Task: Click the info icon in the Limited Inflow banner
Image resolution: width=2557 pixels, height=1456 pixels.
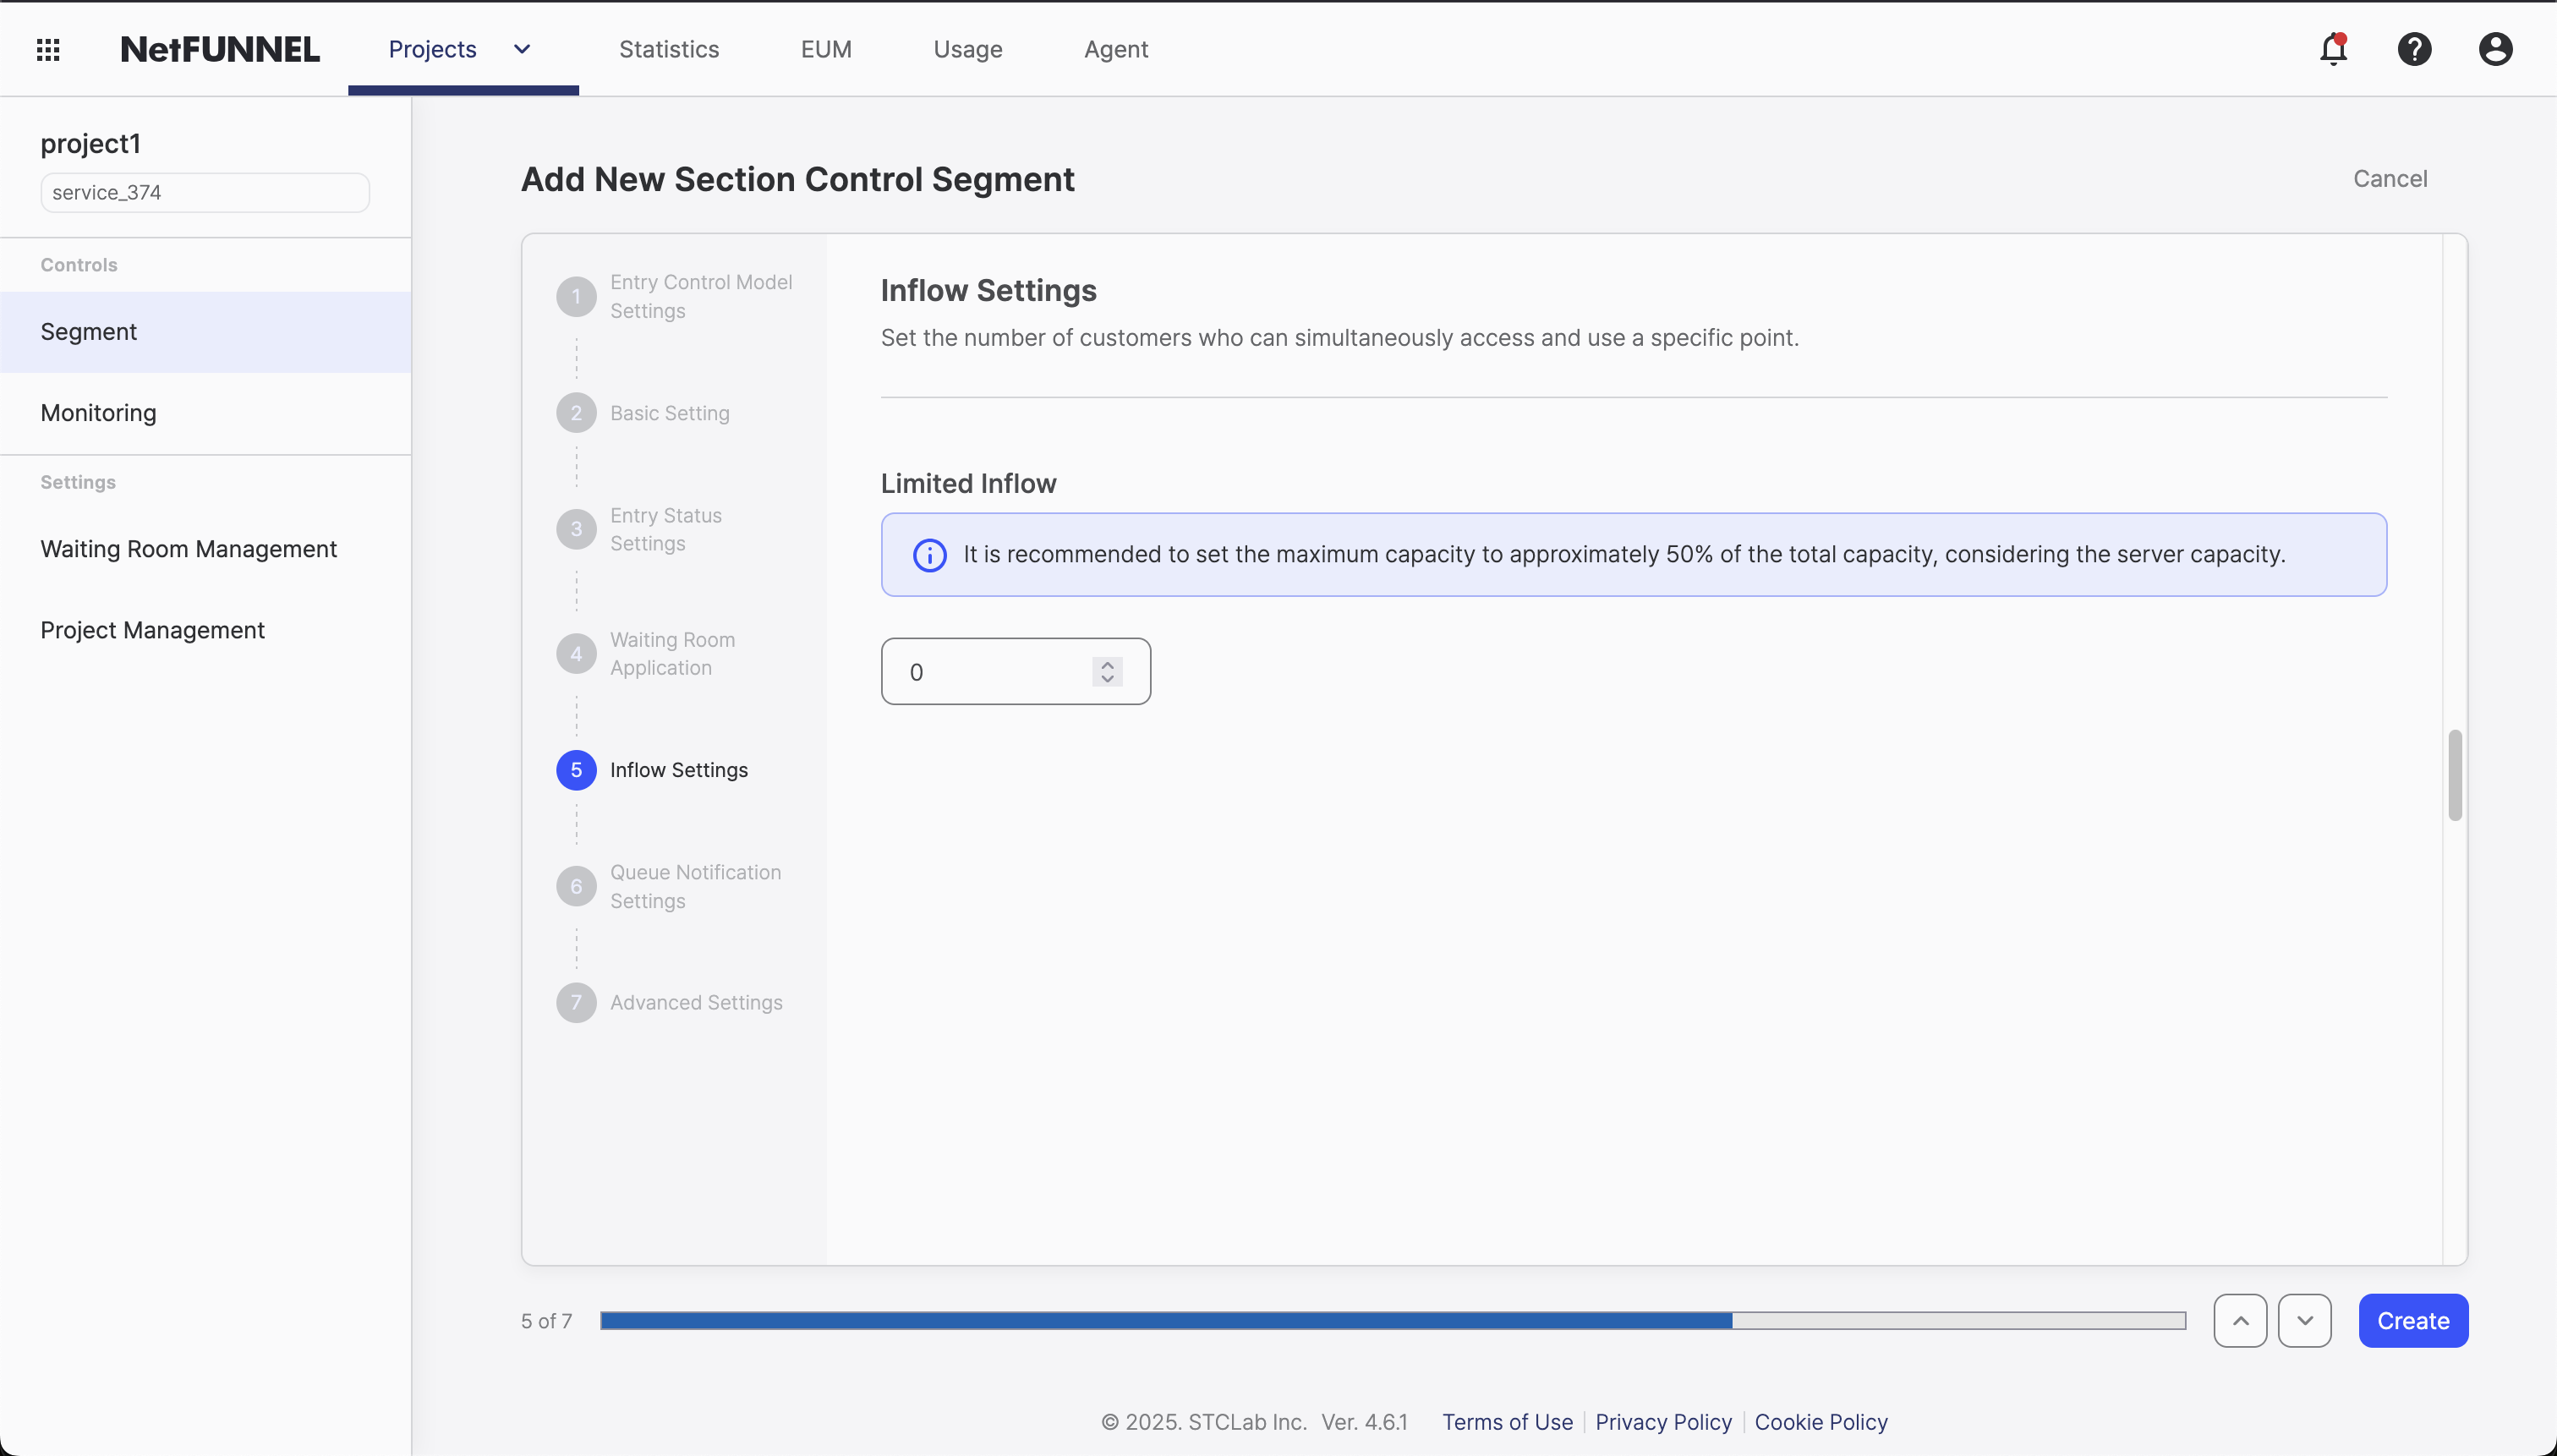Action: [x=929, y=555]
